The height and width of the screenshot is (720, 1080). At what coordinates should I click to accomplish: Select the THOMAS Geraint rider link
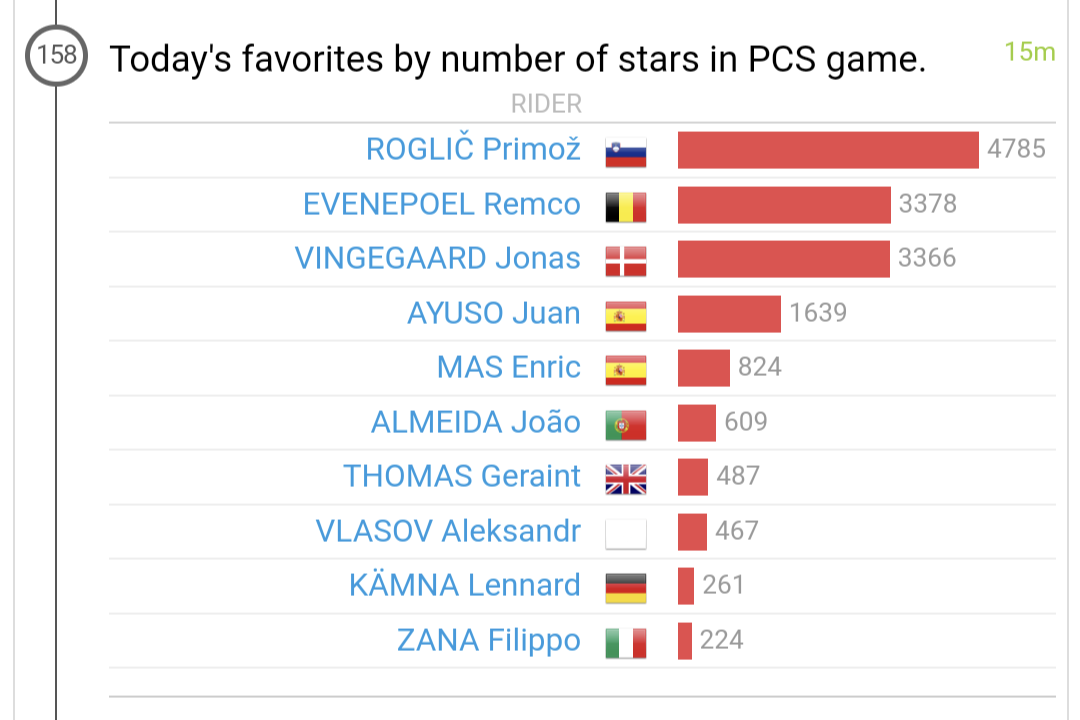tap(462, 476)
